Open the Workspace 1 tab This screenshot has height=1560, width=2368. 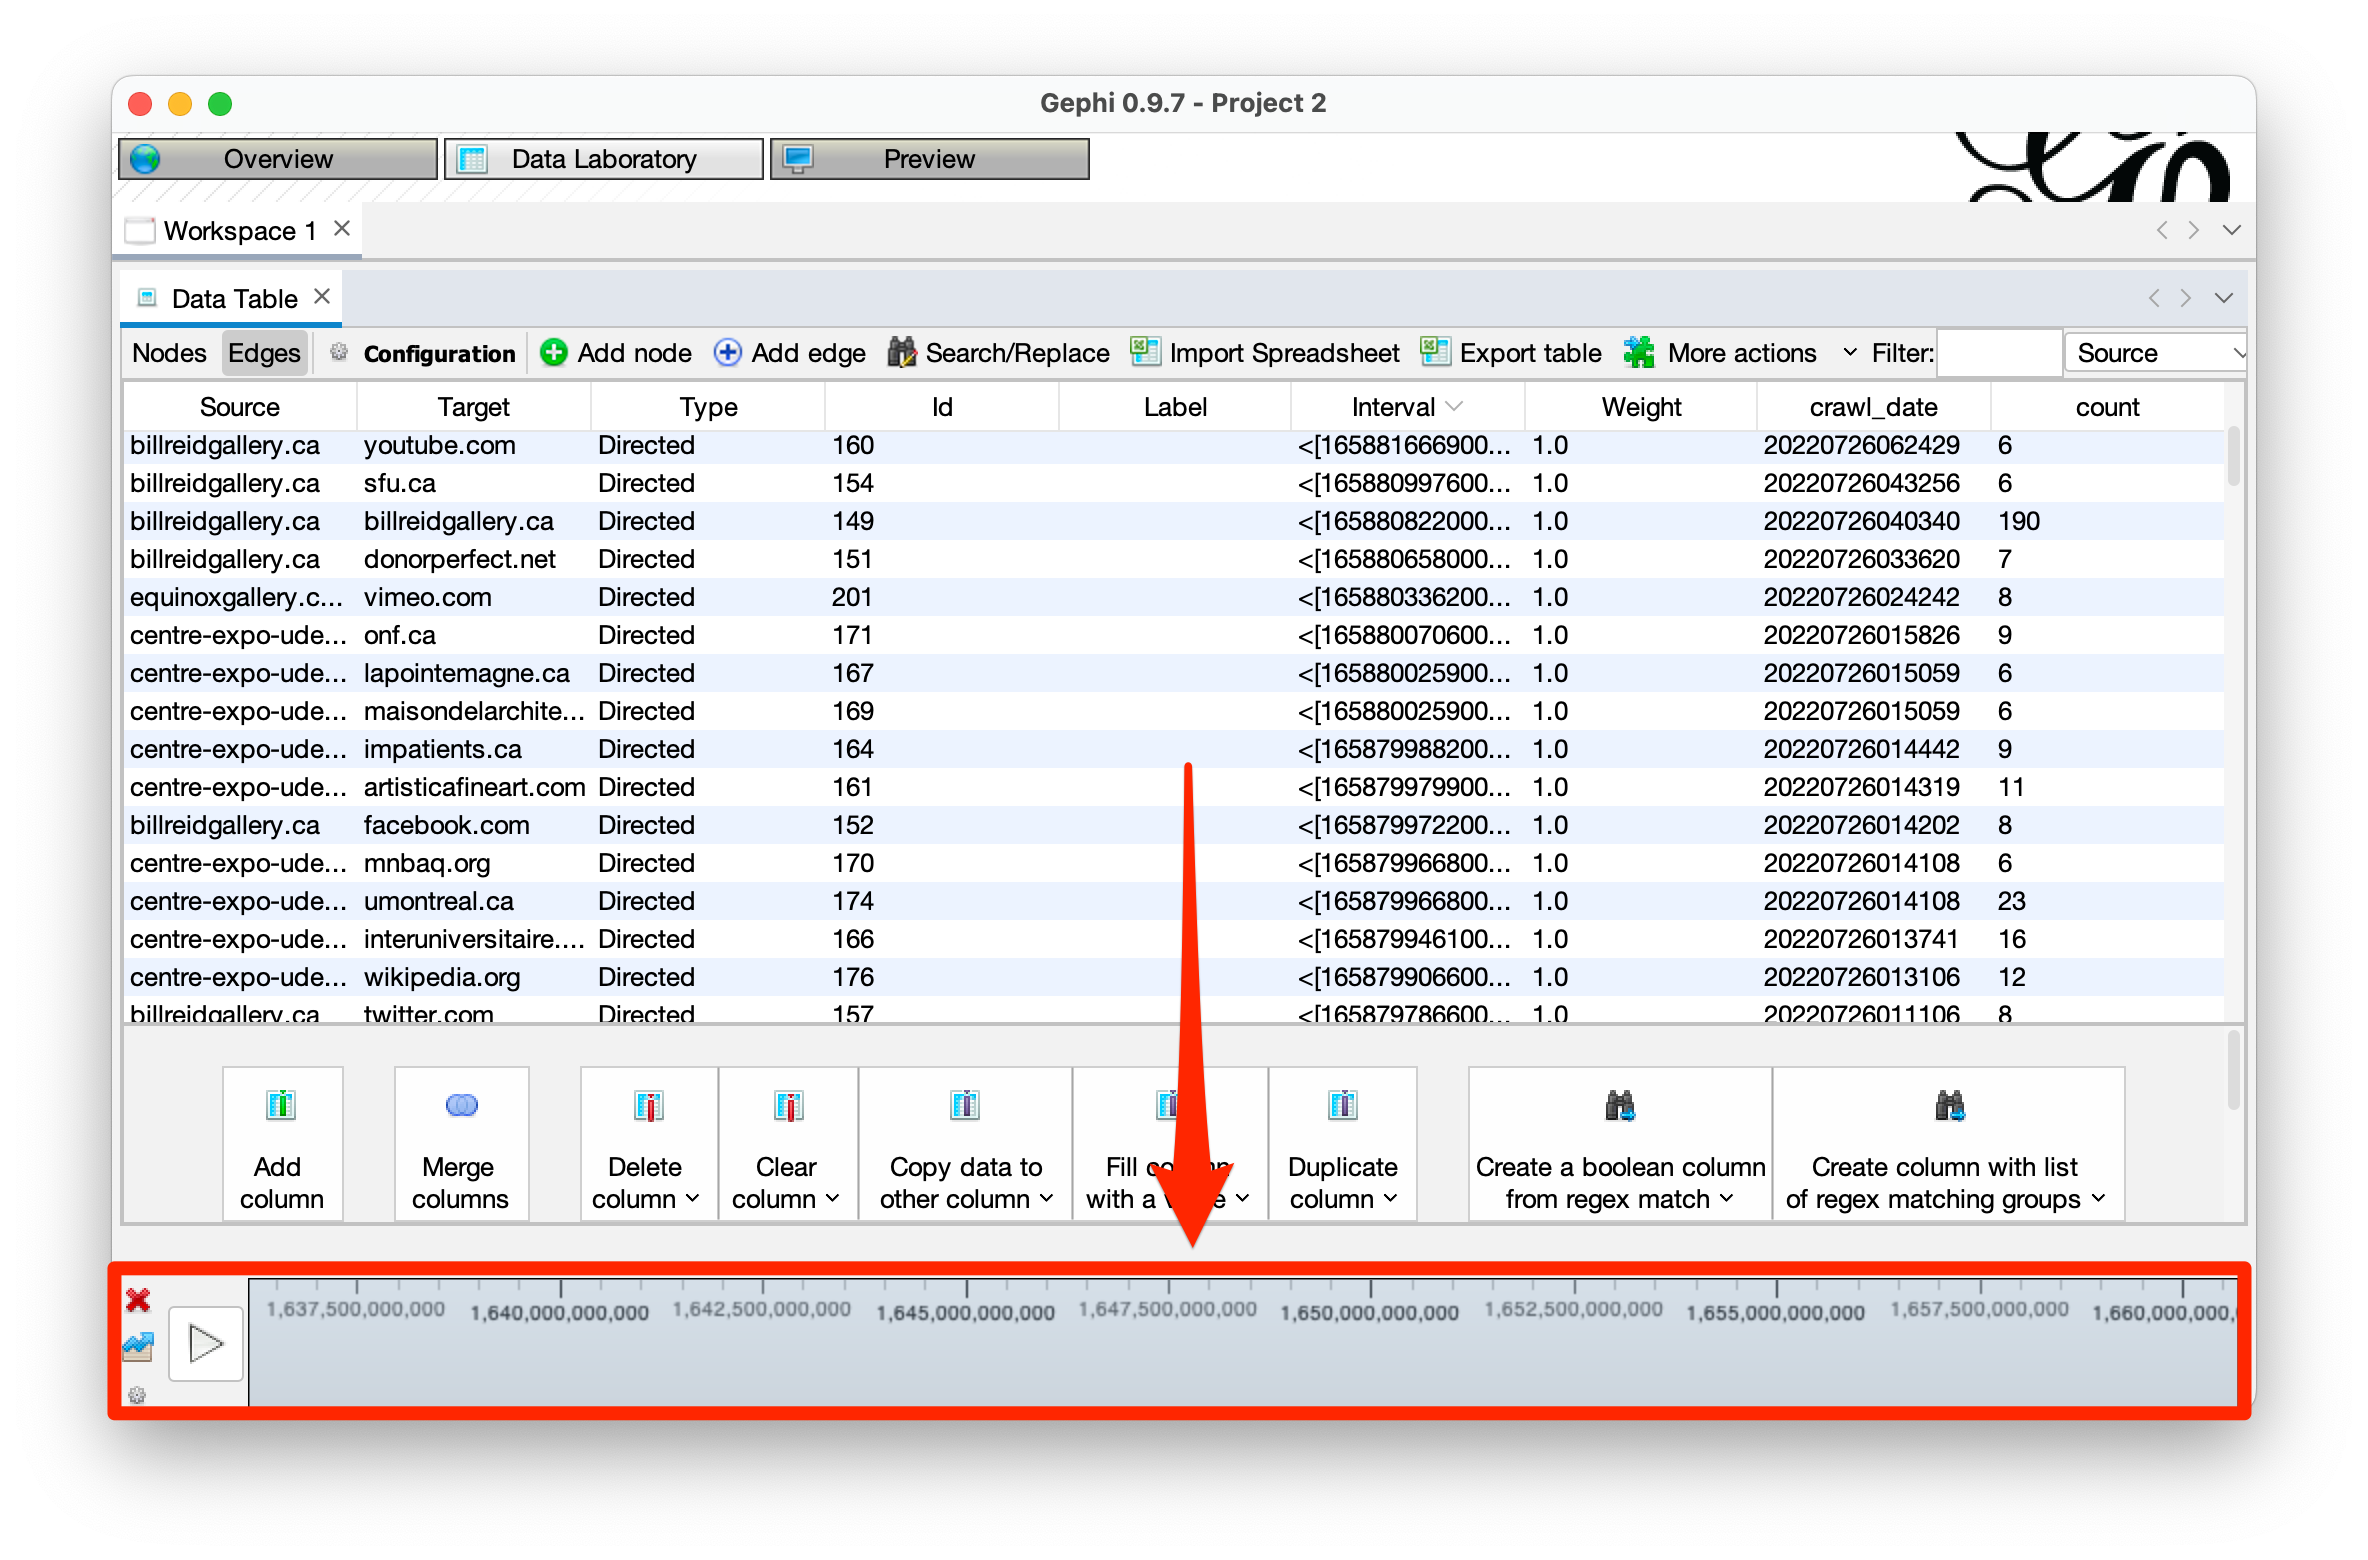[238, 231]
